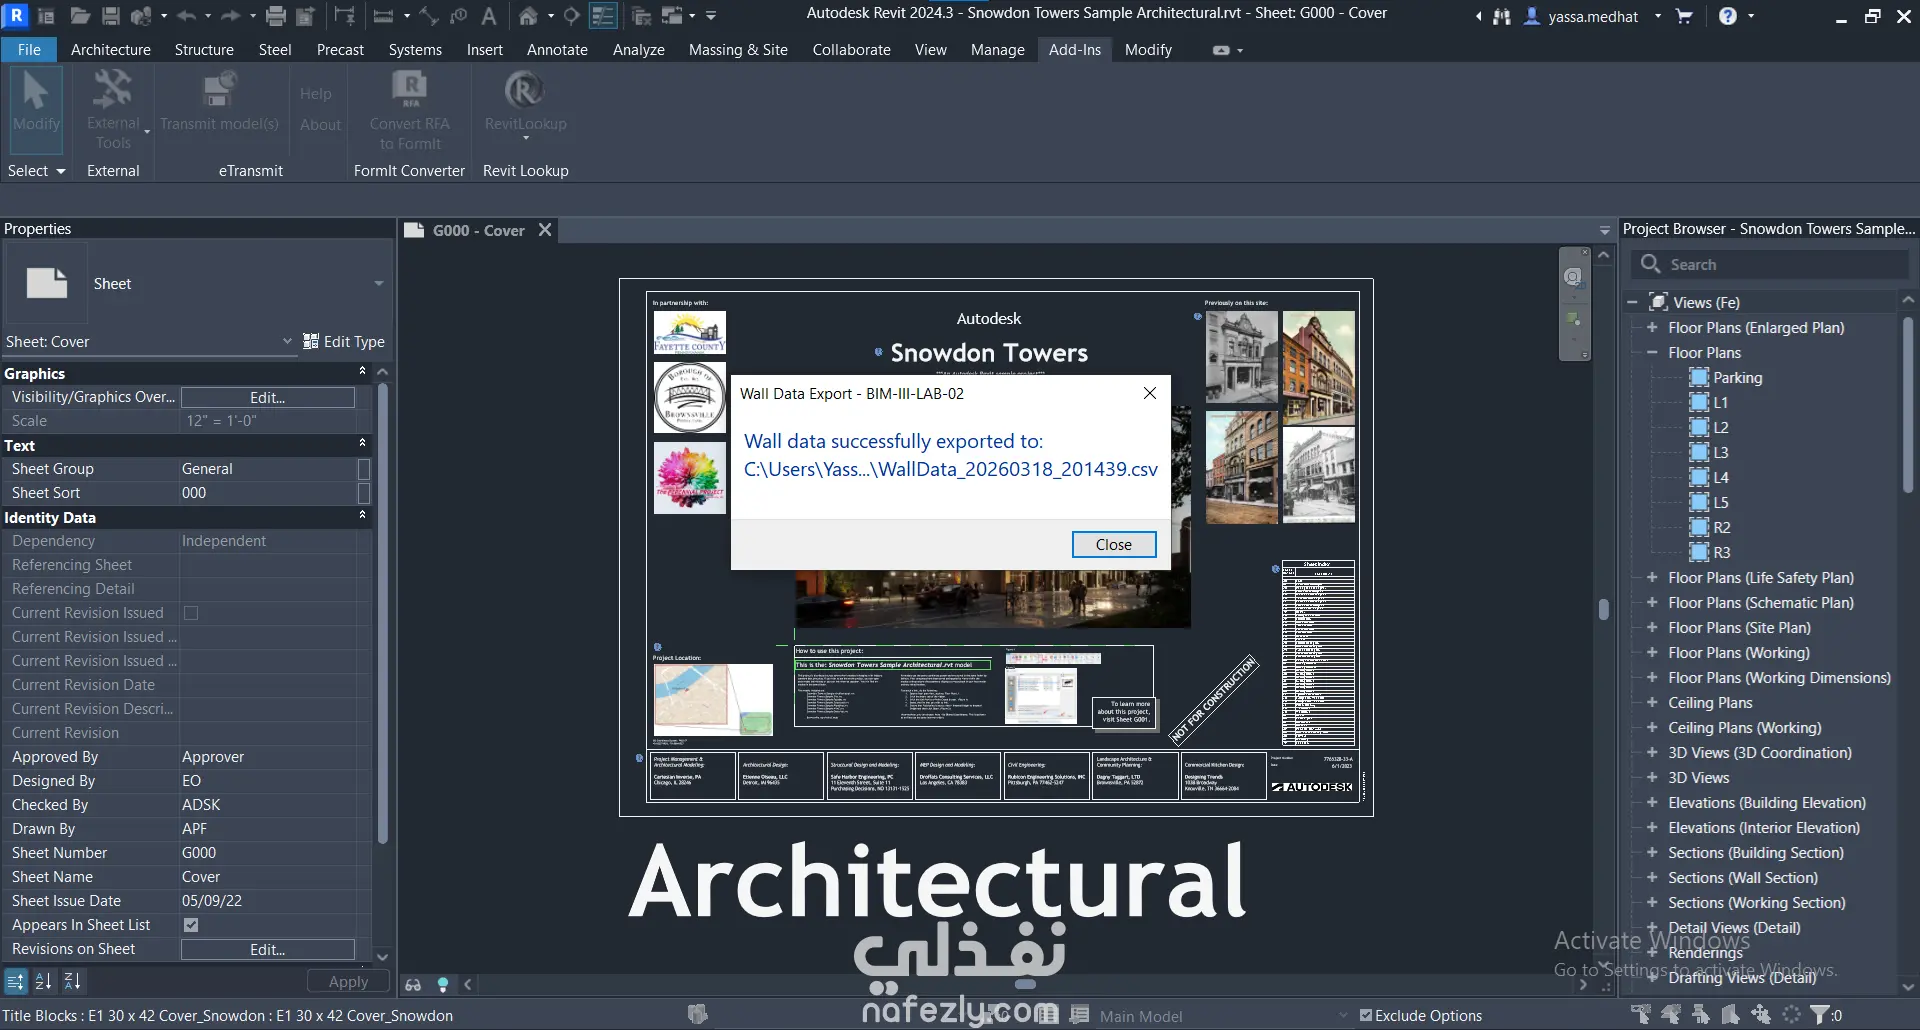Click the checkbox beside Sheet Sort 000 value
The width and height of the screenshot is (1920, 1030).
click(x=364, y=493)
